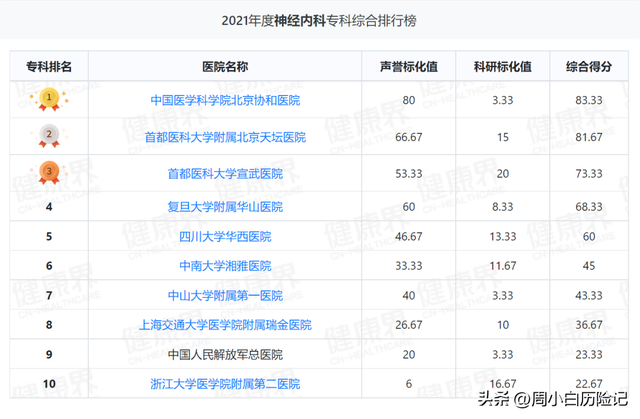Click the 专科排名 column header
This screenshot has height=419, width=640.
pyautogui.click(x=49, y=67)
